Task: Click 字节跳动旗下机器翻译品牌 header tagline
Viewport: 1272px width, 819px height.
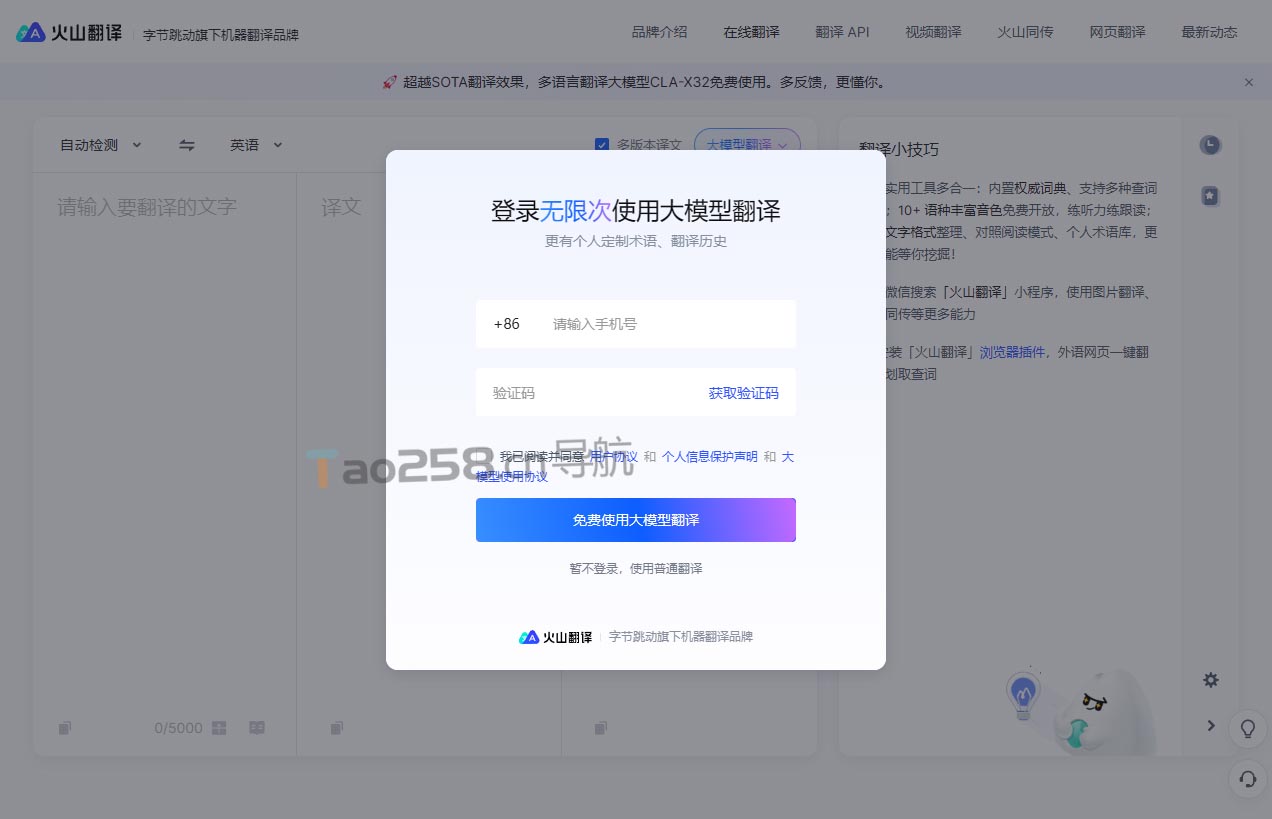Action: click(x=221, y=35)
